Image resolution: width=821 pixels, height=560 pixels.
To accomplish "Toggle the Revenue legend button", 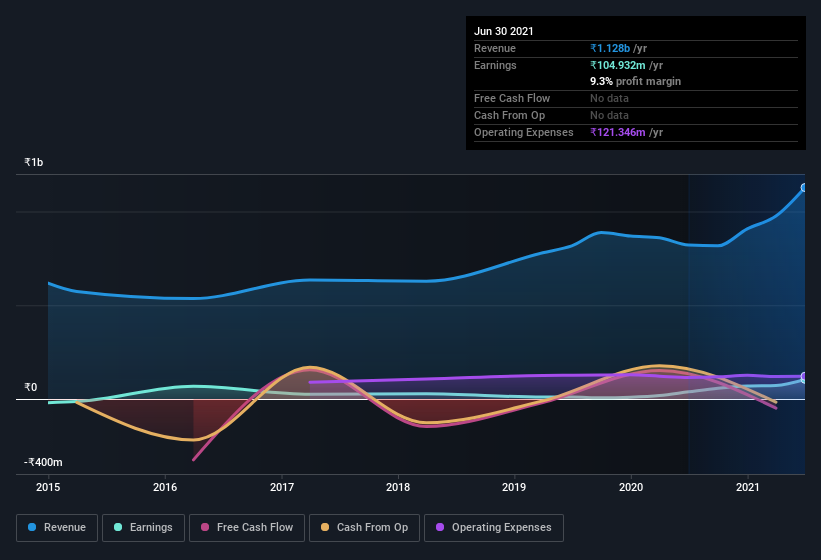I will (57, 528).
